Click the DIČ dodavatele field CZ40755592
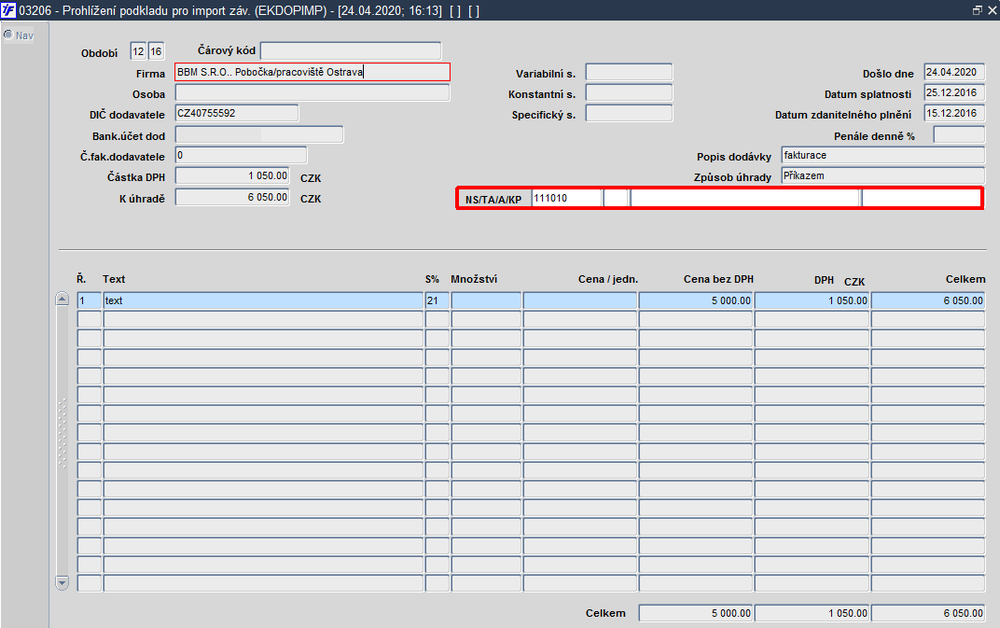 pos(237,113)
